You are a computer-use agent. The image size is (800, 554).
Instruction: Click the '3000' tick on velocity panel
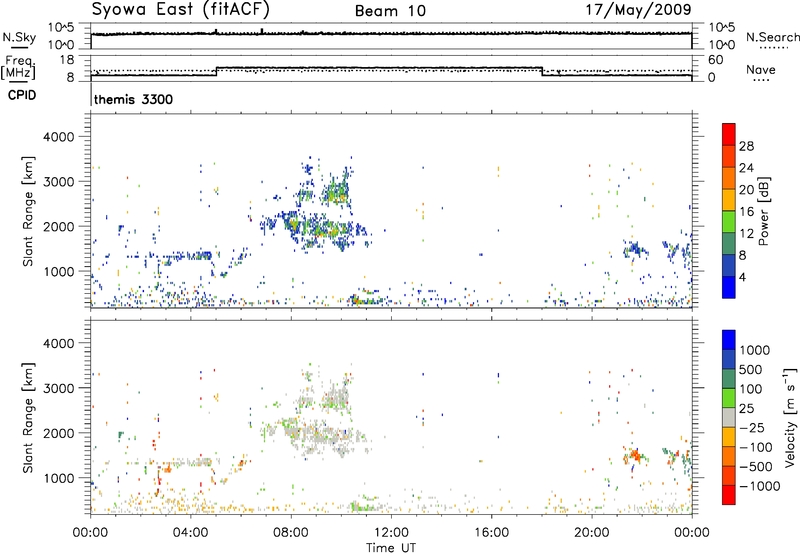pos(59,388)
